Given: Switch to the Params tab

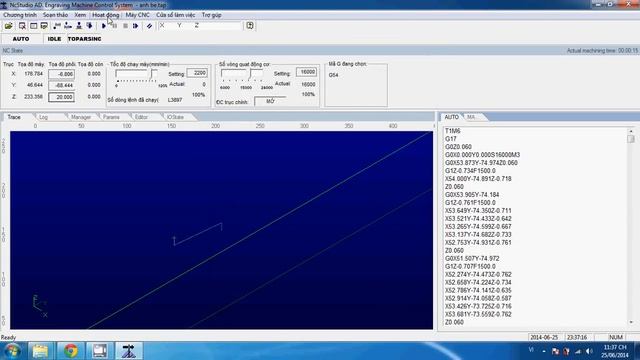Looking at the screenshot, I should point(111,117).
